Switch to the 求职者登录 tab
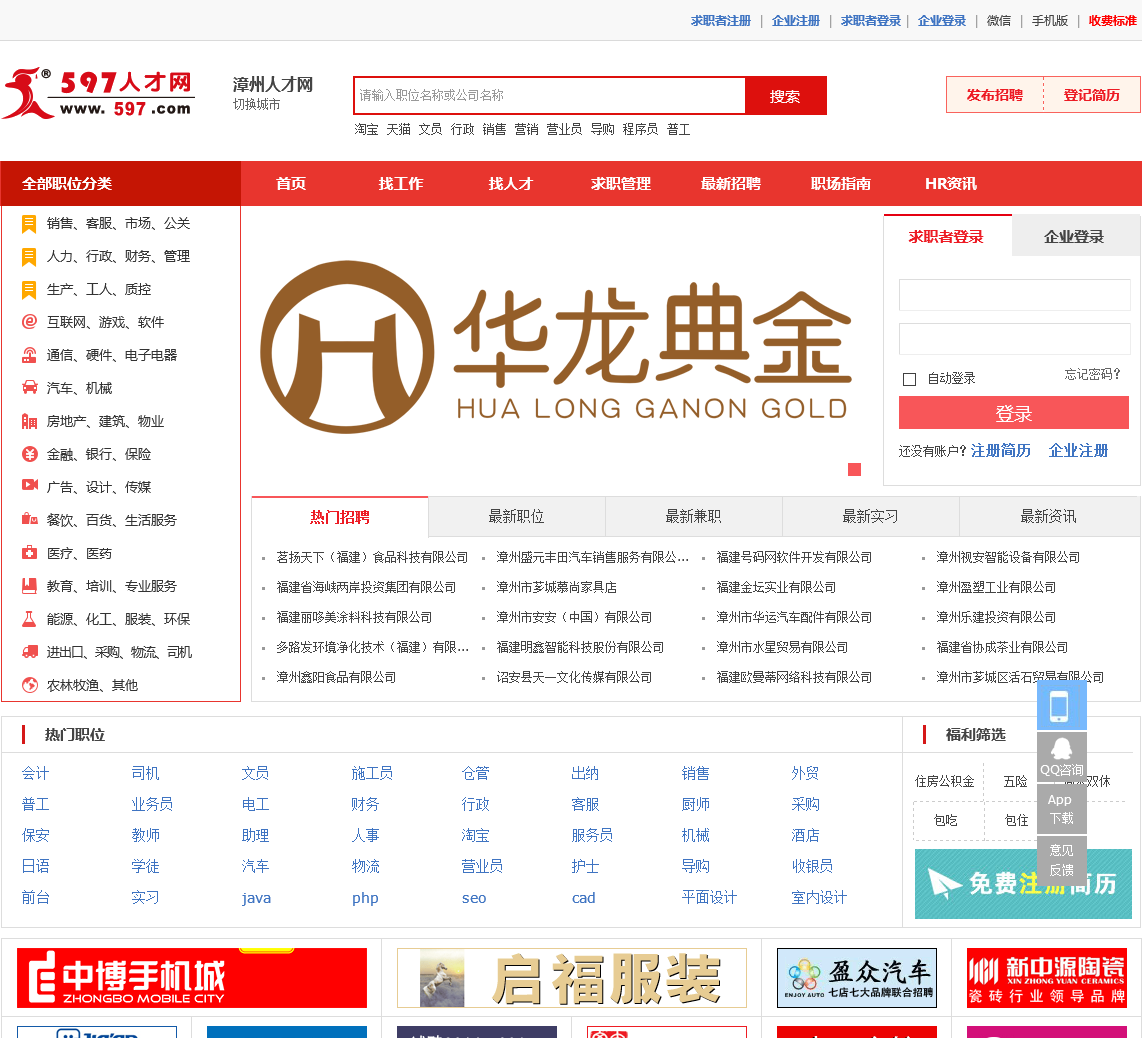 pos(946,236)
